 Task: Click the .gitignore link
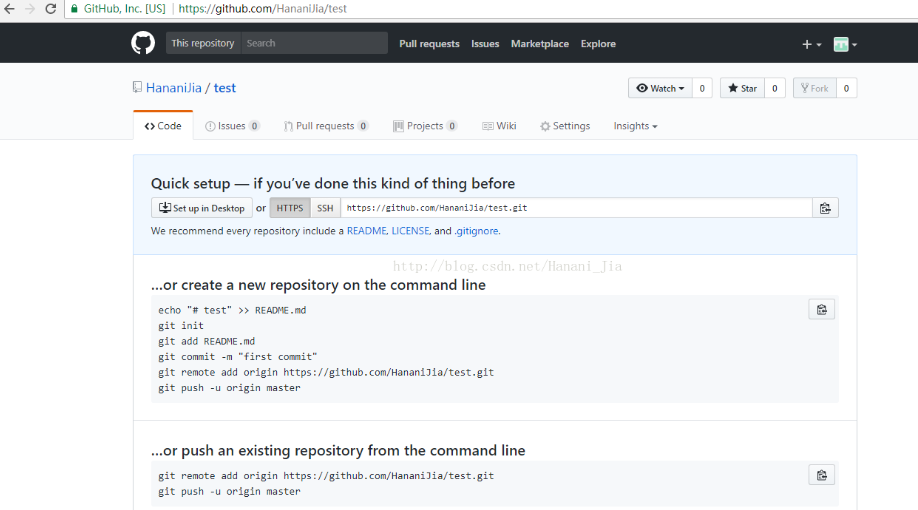tap(477, 231)
